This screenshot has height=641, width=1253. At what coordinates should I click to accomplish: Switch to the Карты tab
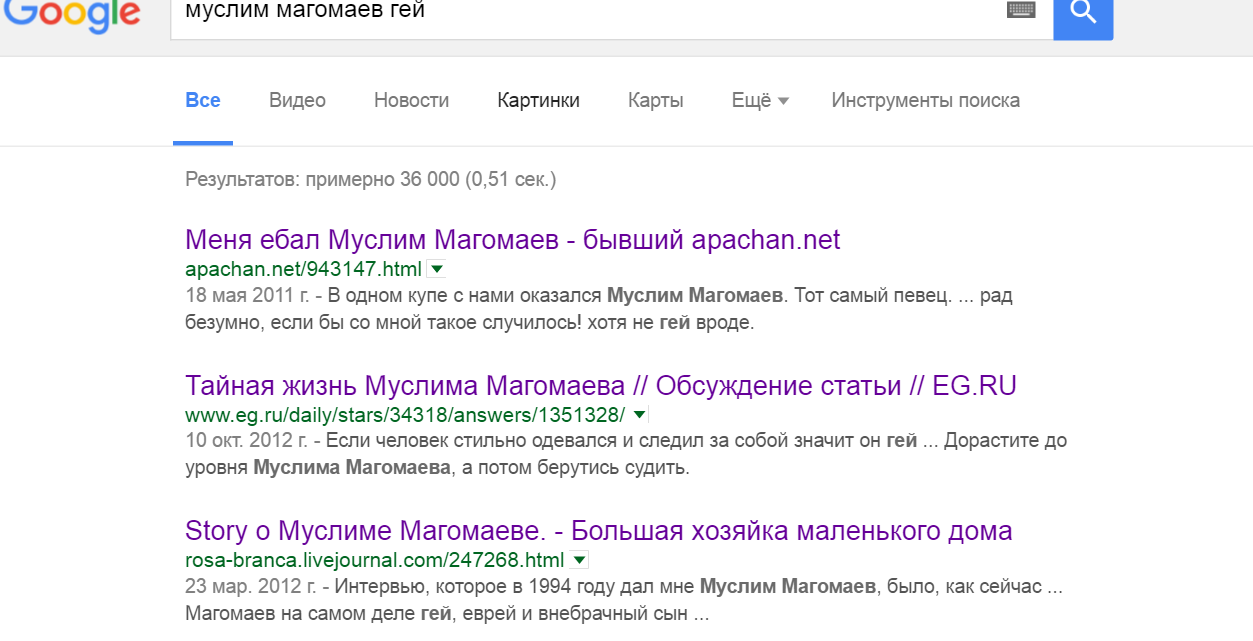(x=655, y=100)
